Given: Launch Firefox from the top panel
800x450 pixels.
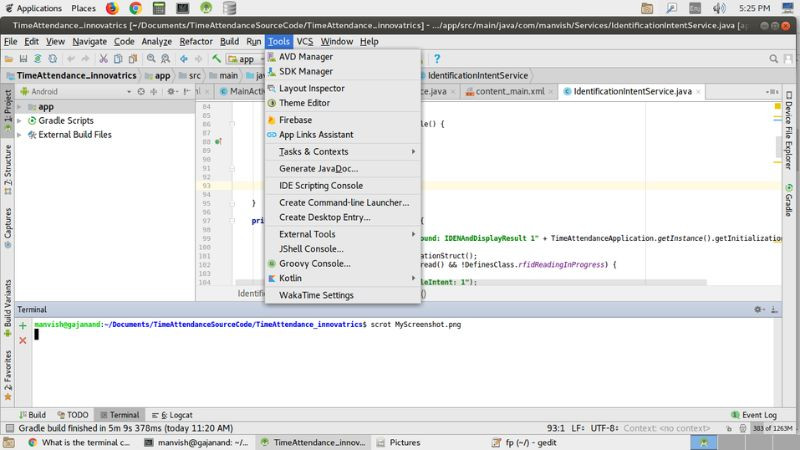Looking at the screenshot, I should [x=112, y=8].
